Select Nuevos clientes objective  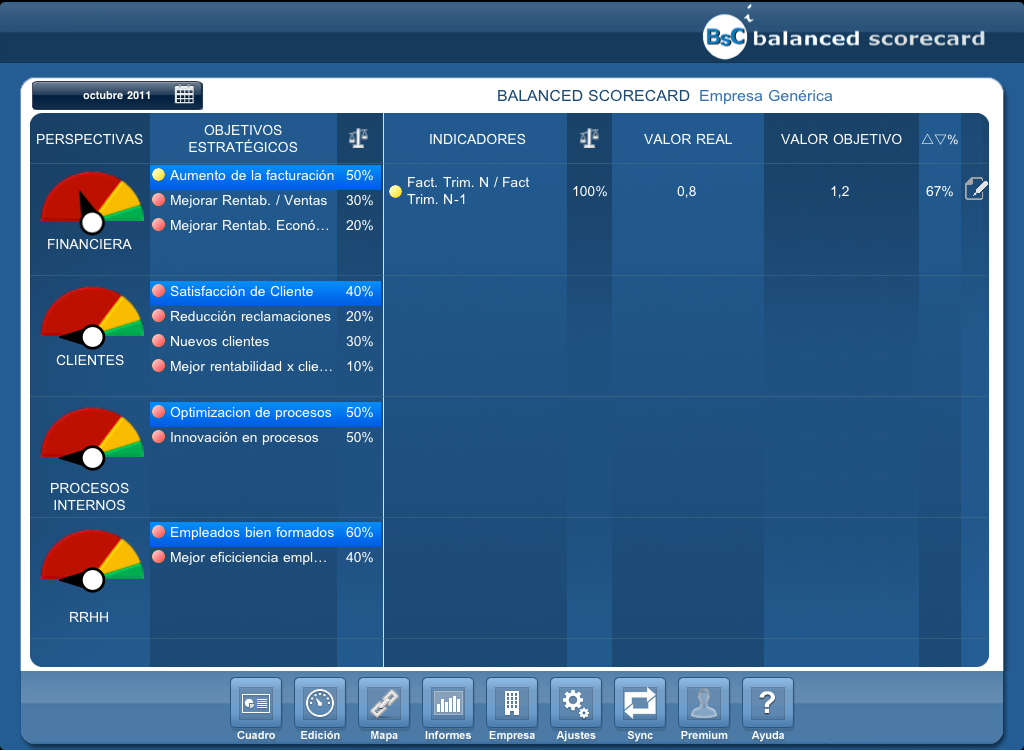(219, 342)
